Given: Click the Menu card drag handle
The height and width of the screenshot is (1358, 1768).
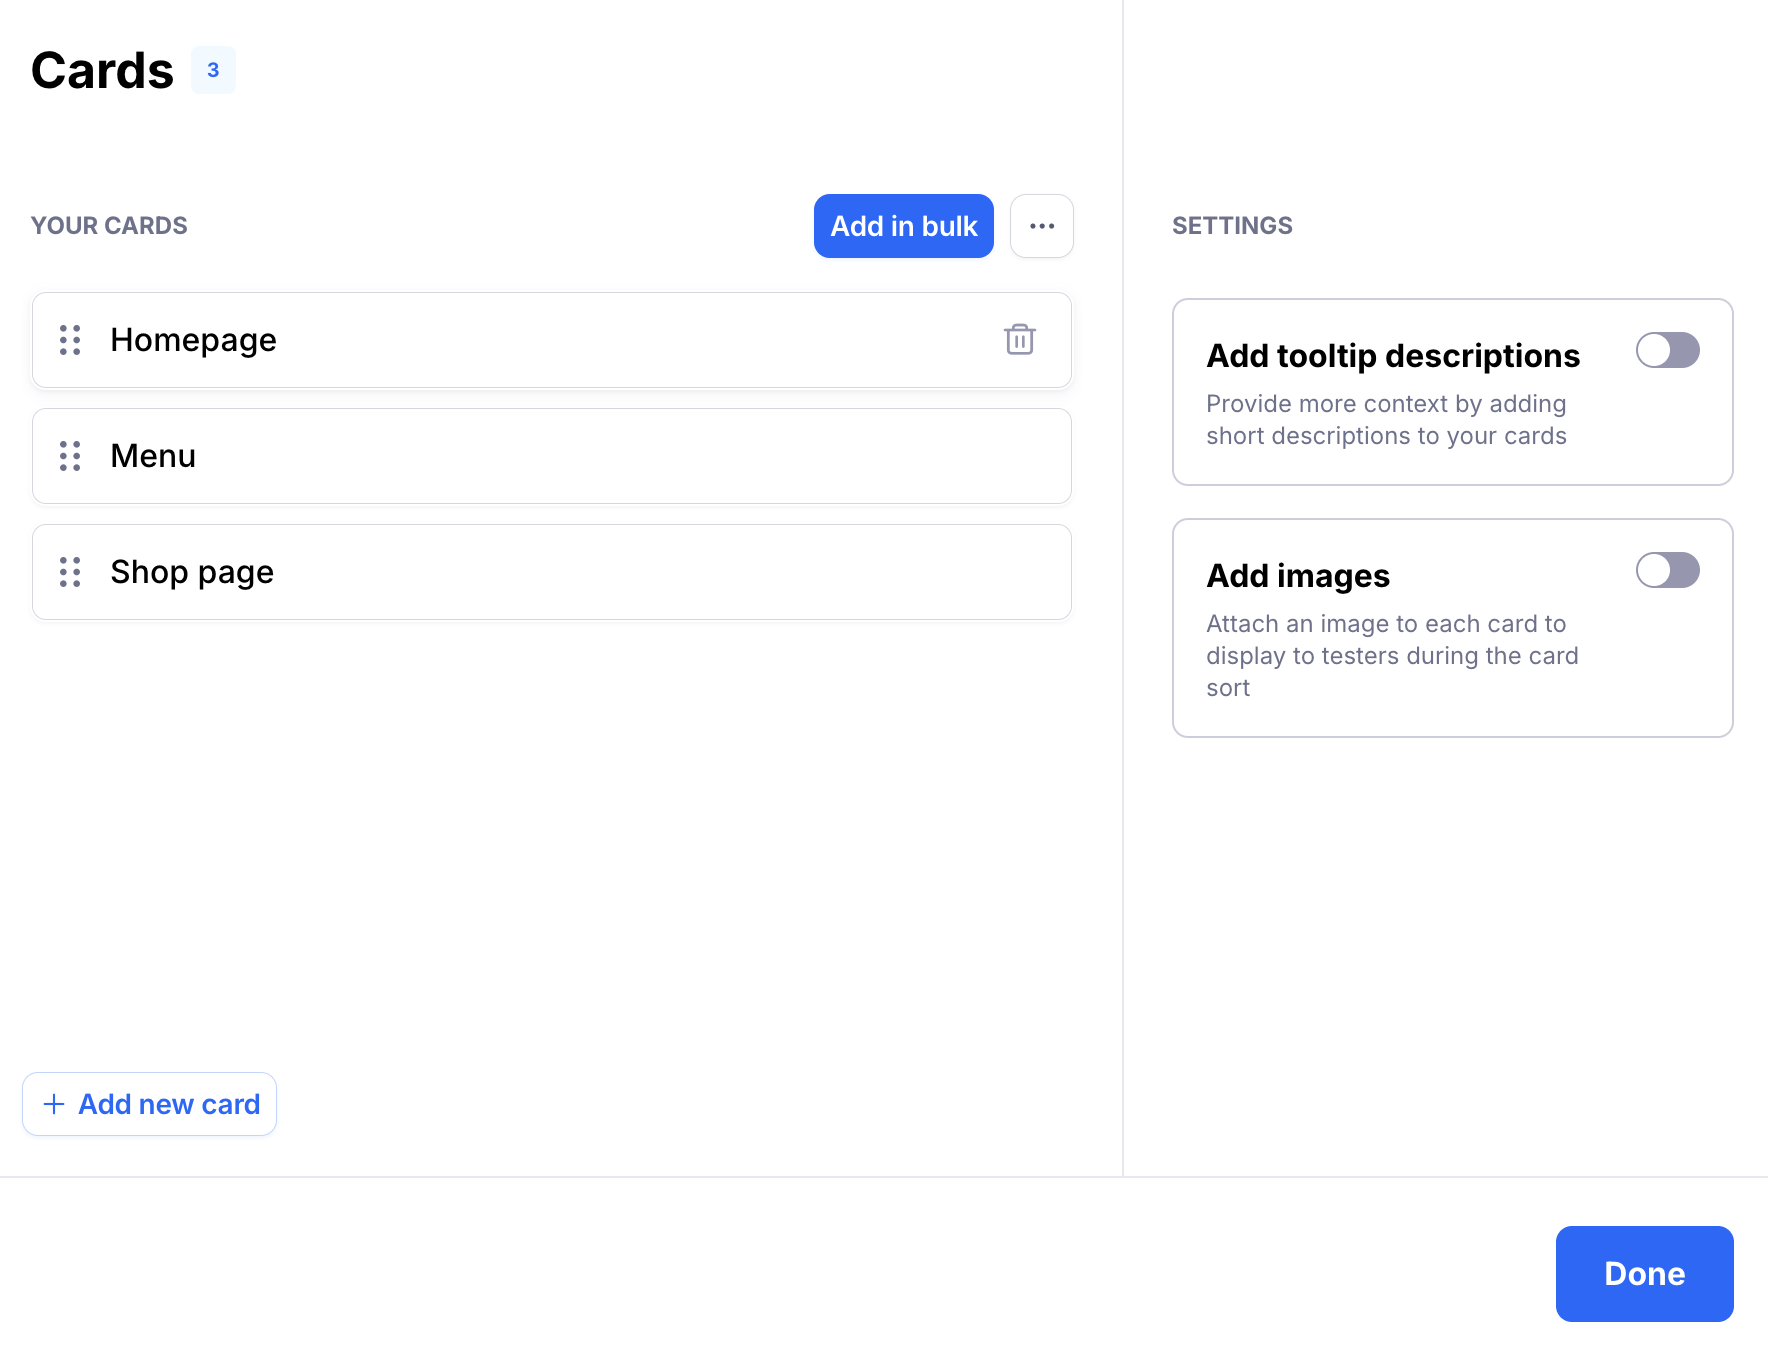Looking at the screenshot, I should (x=70, y=456).
